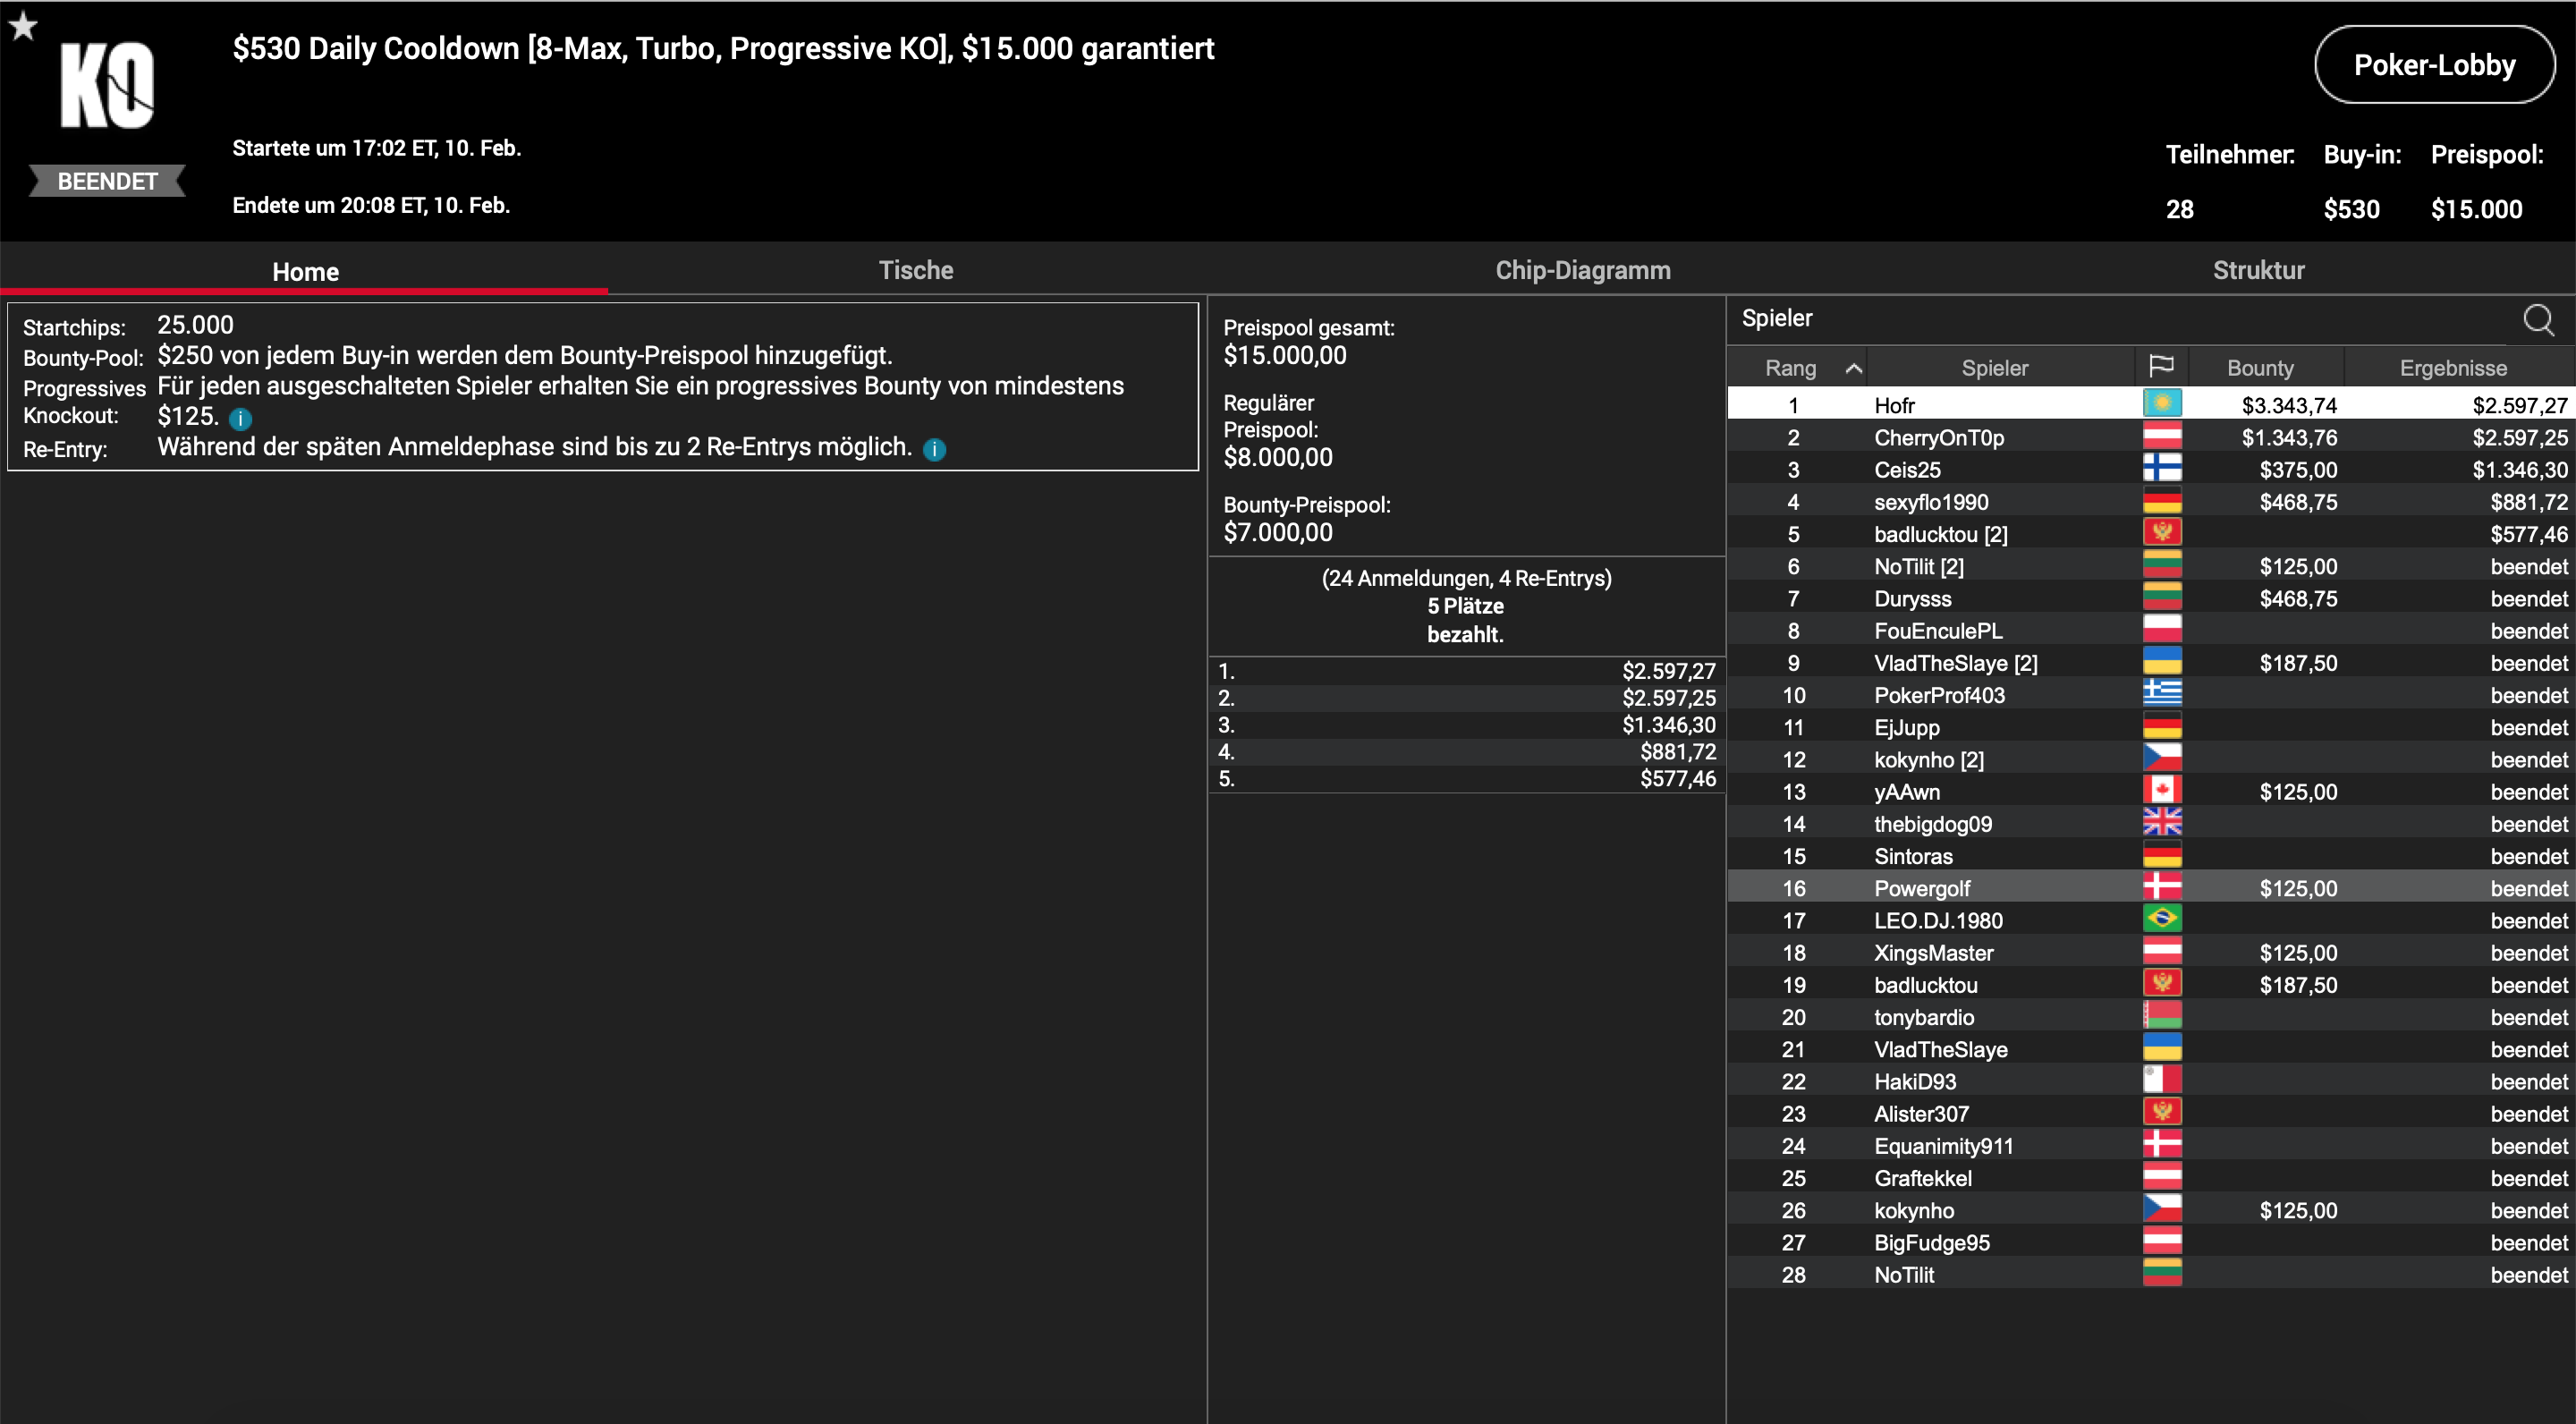The width and height of the screenshot is (2576, 1424).
Task: Select the Home tab
Action: coord(305,271)
